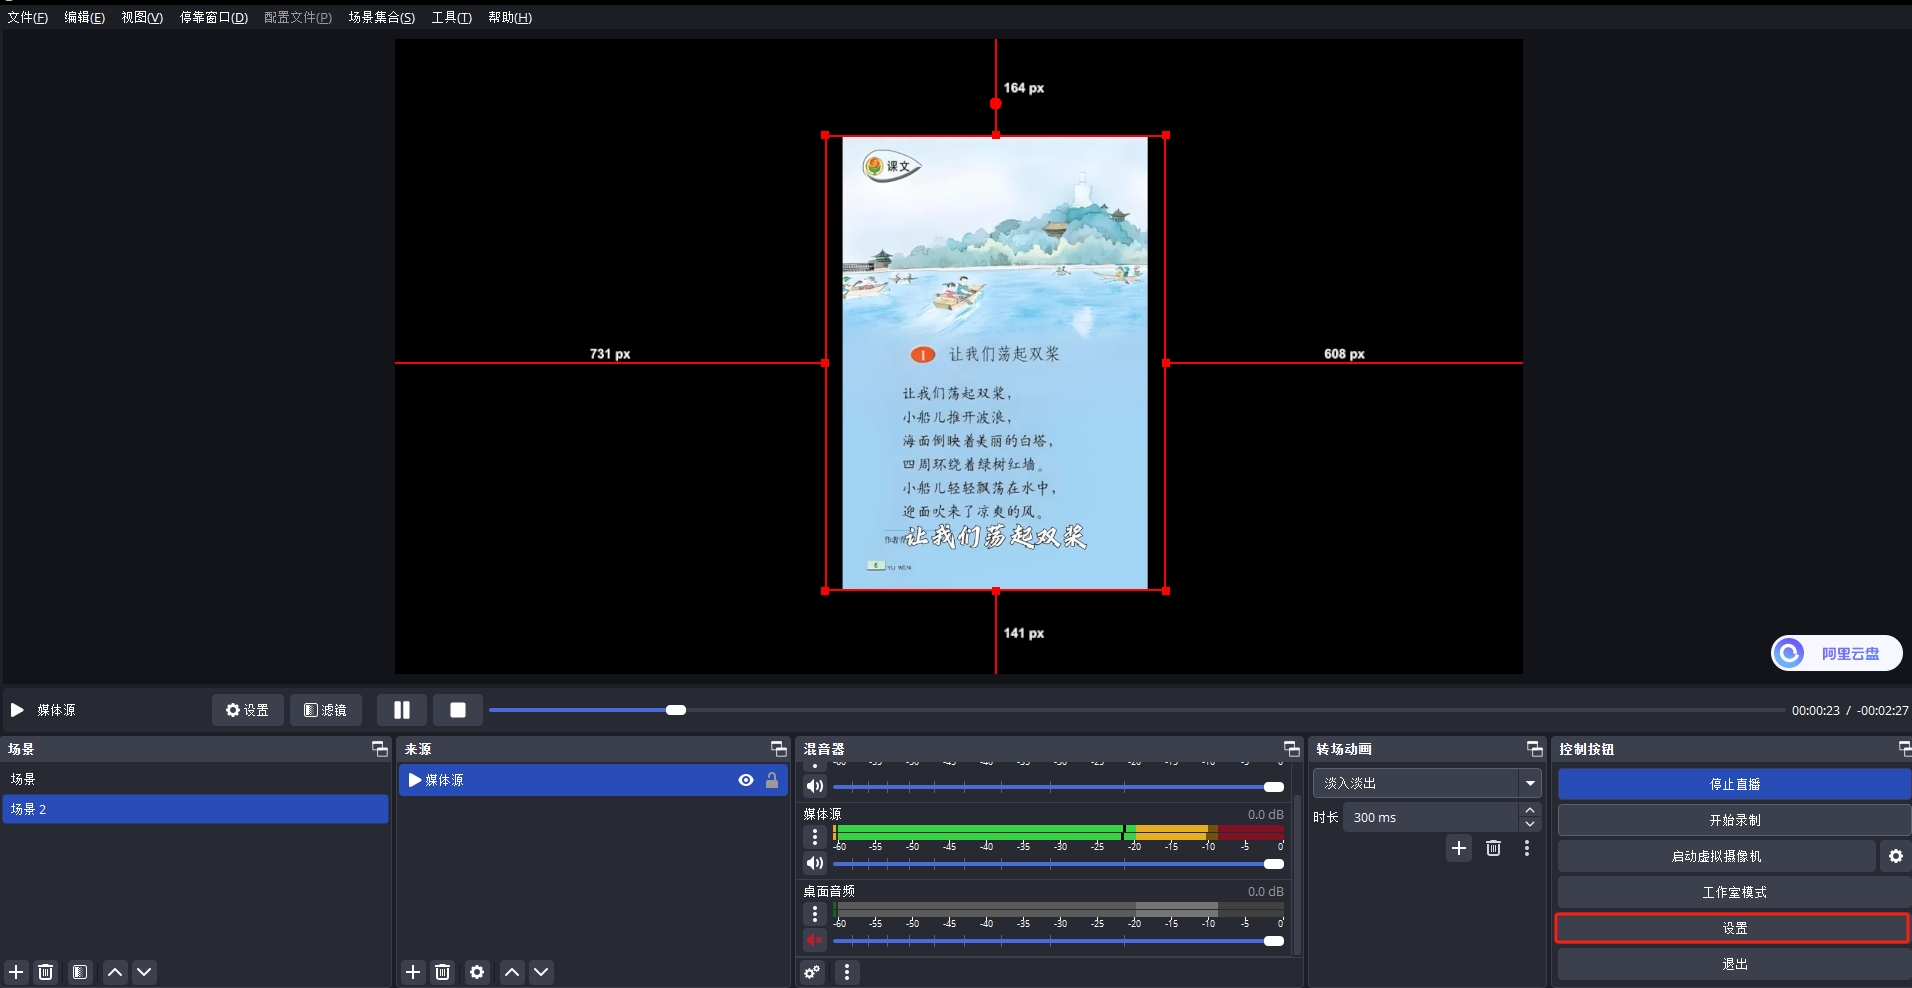Add a new scene with plus icon
The height and width of the screenshot is (988, 1912).
tap(16, 972)
